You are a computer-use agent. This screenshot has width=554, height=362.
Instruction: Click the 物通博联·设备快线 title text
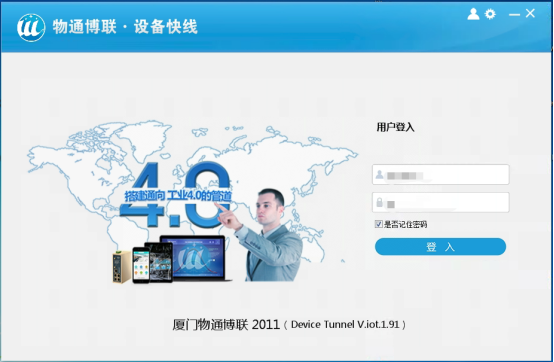click(x=125, y=27)
